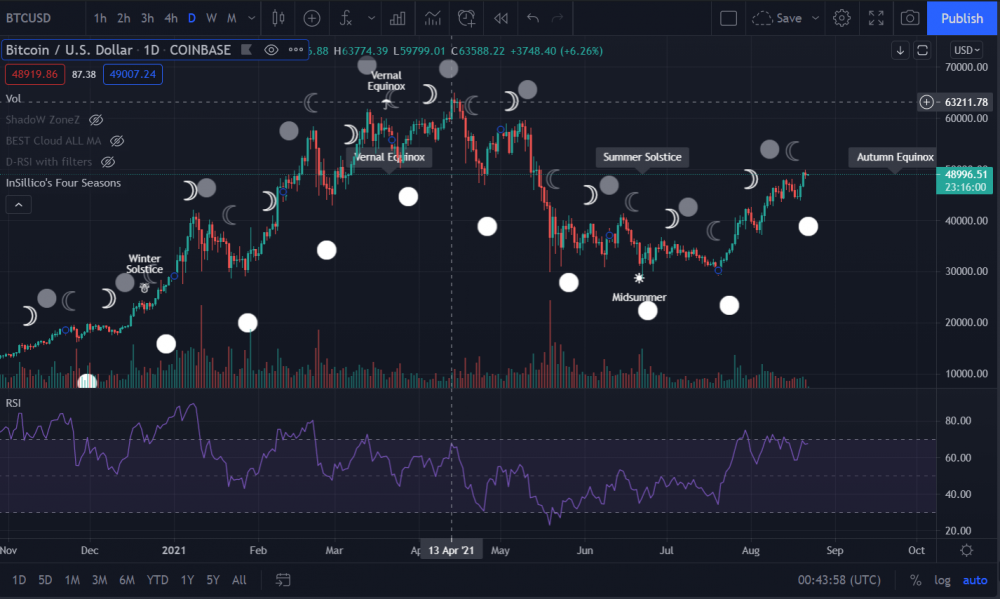Image resolution: width=1000 pixels, height=599 pixels.
Task: Open the USD currency dropdown
Action: (x=966, y=50)
